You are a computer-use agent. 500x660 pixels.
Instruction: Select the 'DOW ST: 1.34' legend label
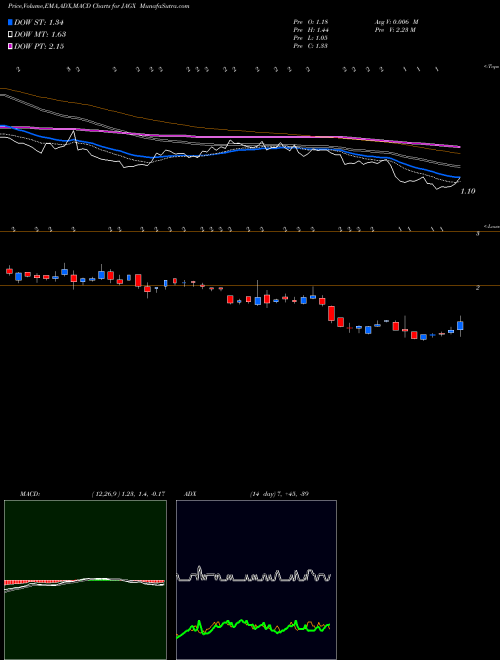tap(39, 23)
